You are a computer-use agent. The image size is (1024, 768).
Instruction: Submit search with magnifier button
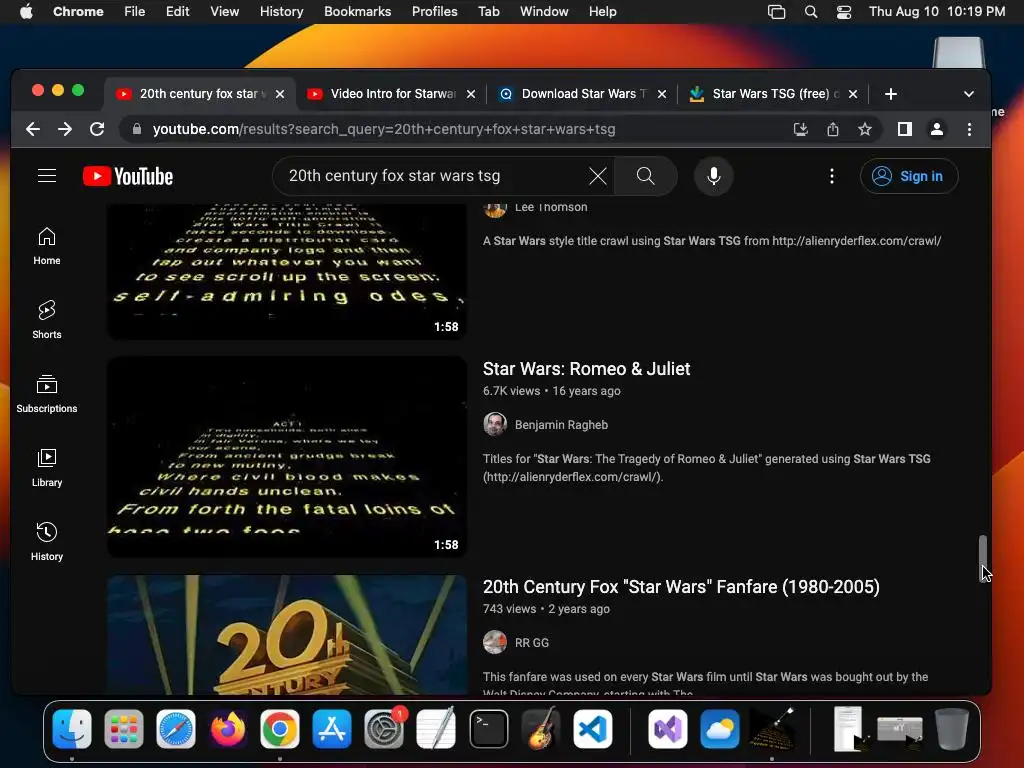(x=645, y=176)
